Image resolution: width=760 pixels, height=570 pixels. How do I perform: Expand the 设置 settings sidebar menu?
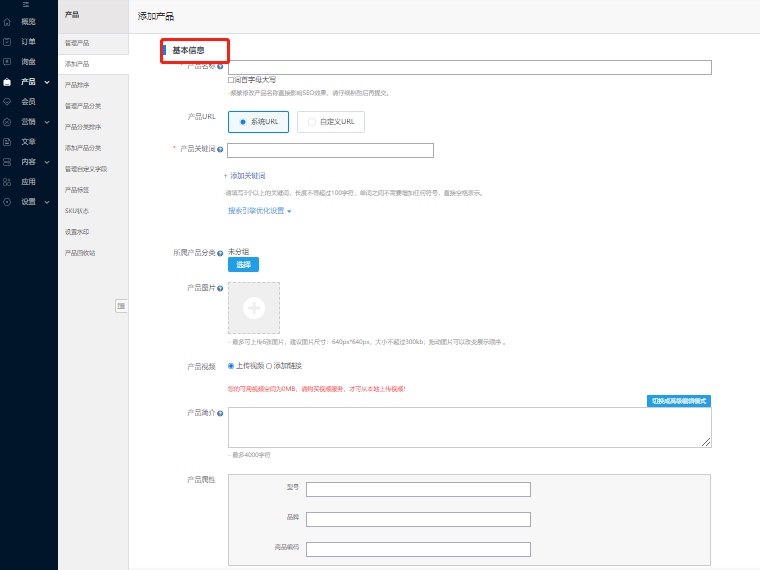click(x=27, y=201)
